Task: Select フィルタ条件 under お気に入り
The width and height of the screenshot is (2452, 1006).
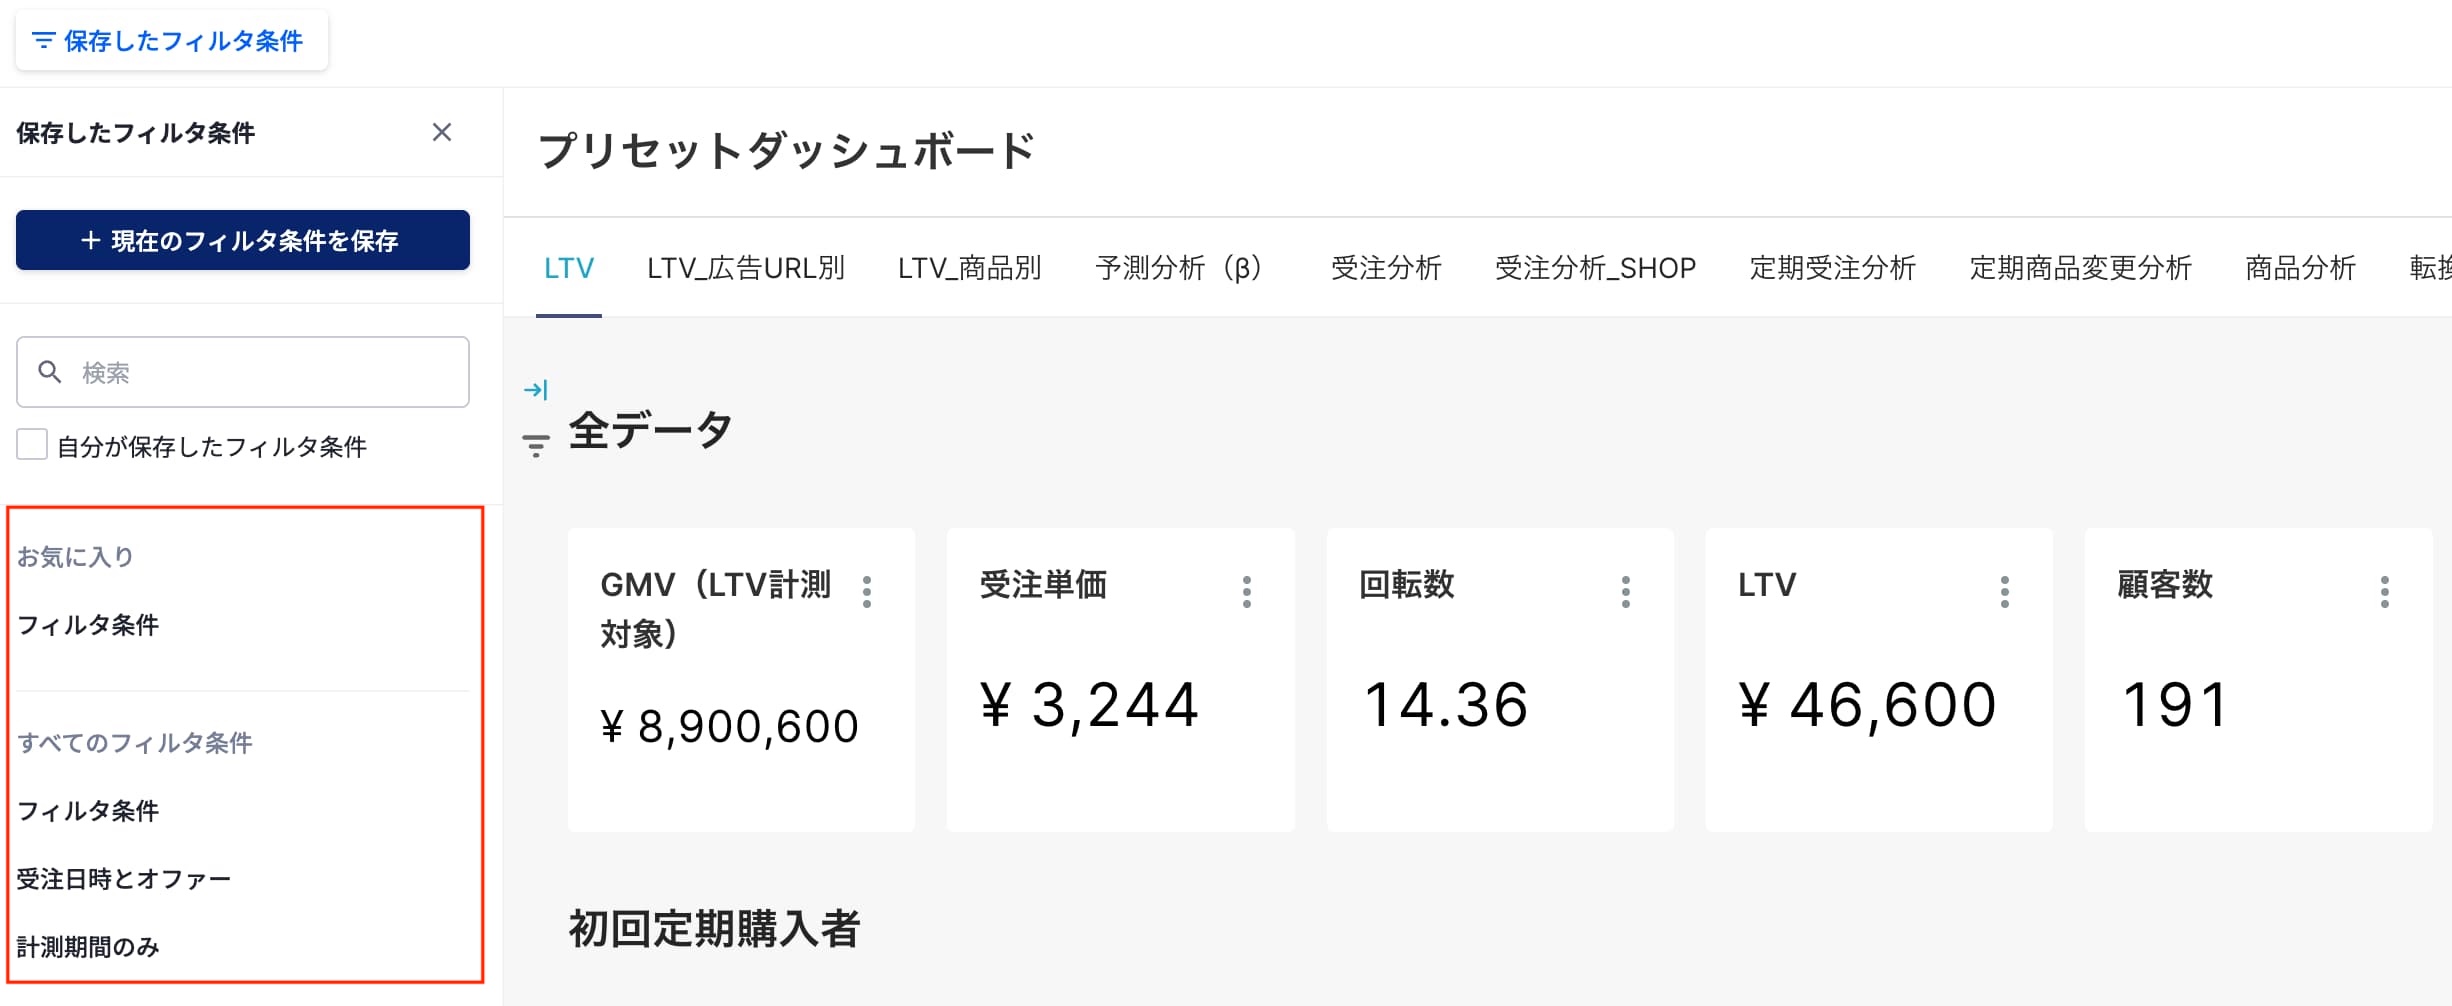Action: tap(88, 625)
